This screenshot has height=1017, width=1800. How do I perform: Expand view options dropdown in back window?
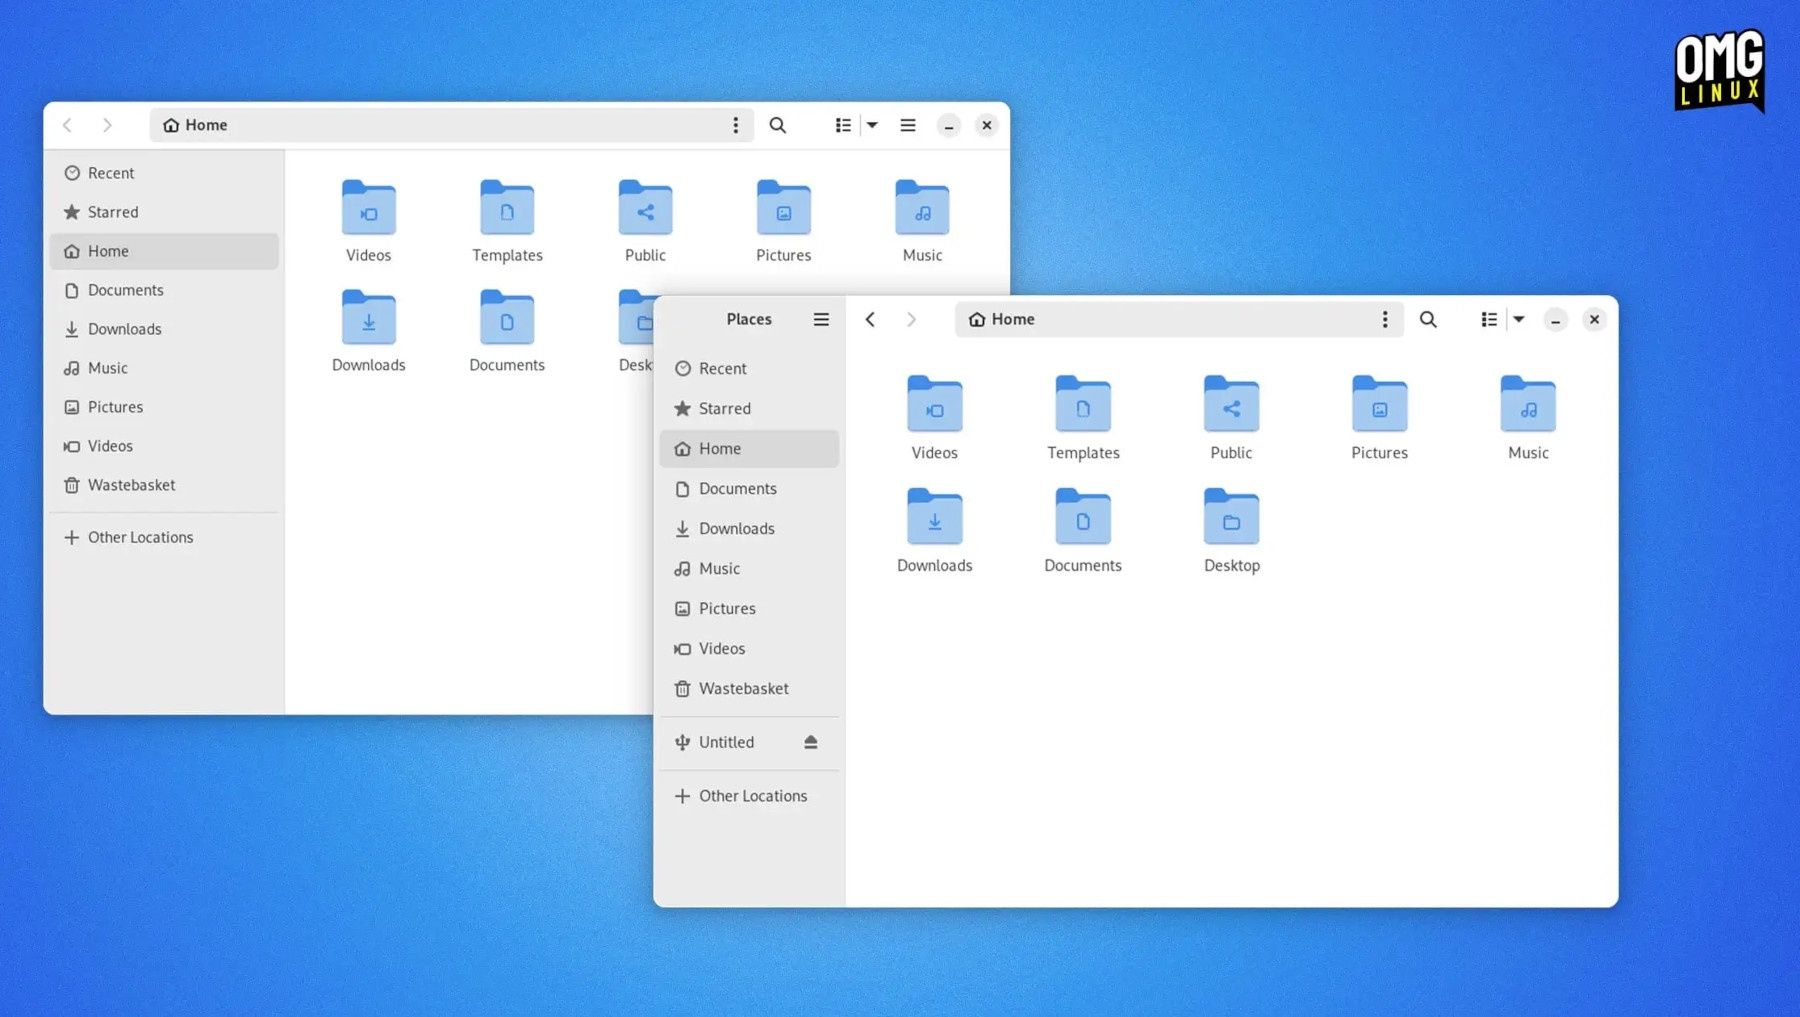click(872, 125)
